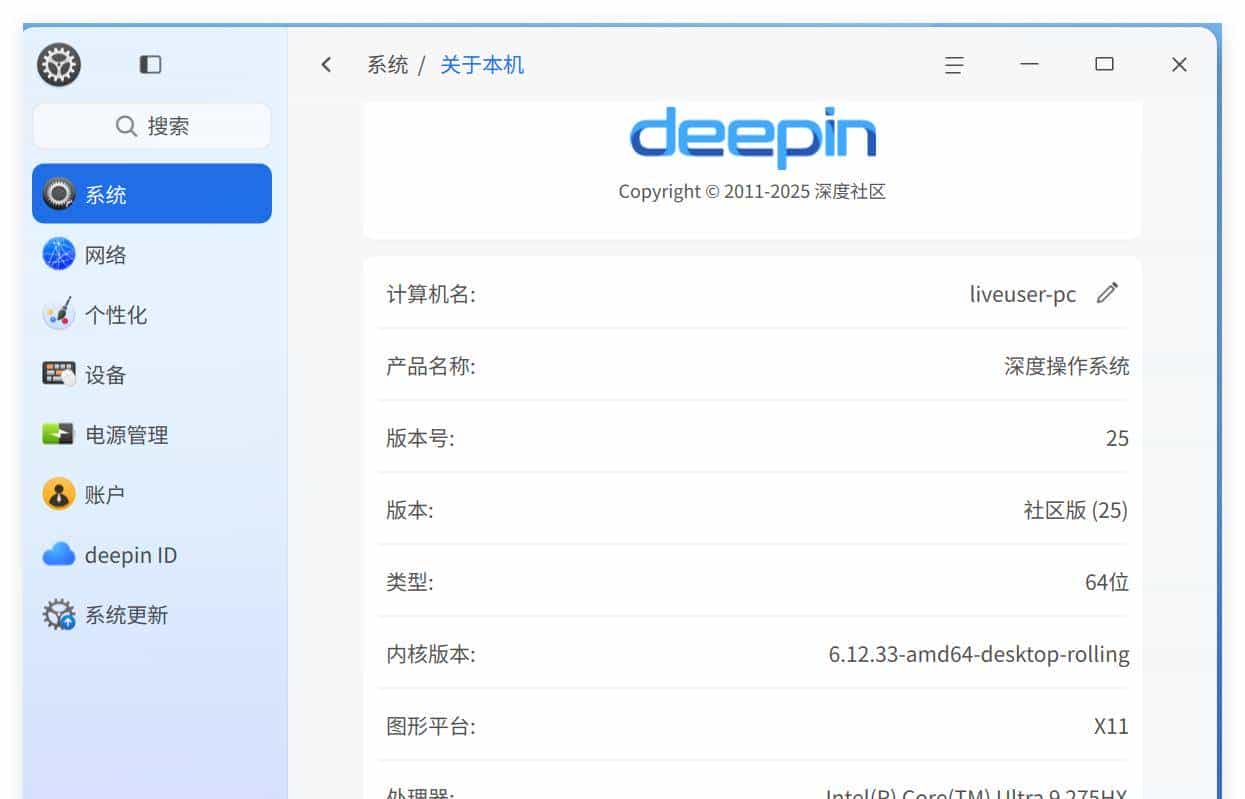This screenshot has width=1245, height=799.
Task: Click the computer name liveuser-pc
Action: pos(1022,293)
